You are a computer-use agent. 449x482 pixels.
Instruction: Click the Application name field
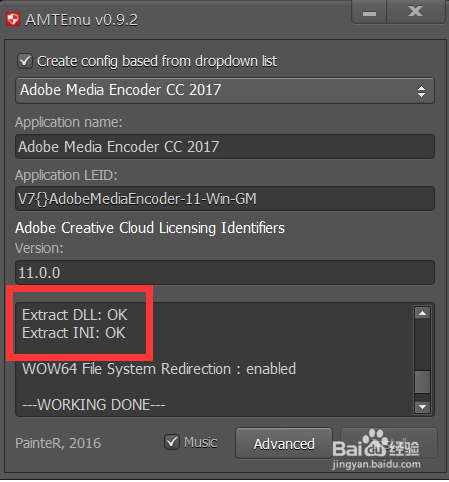point(225,147)
